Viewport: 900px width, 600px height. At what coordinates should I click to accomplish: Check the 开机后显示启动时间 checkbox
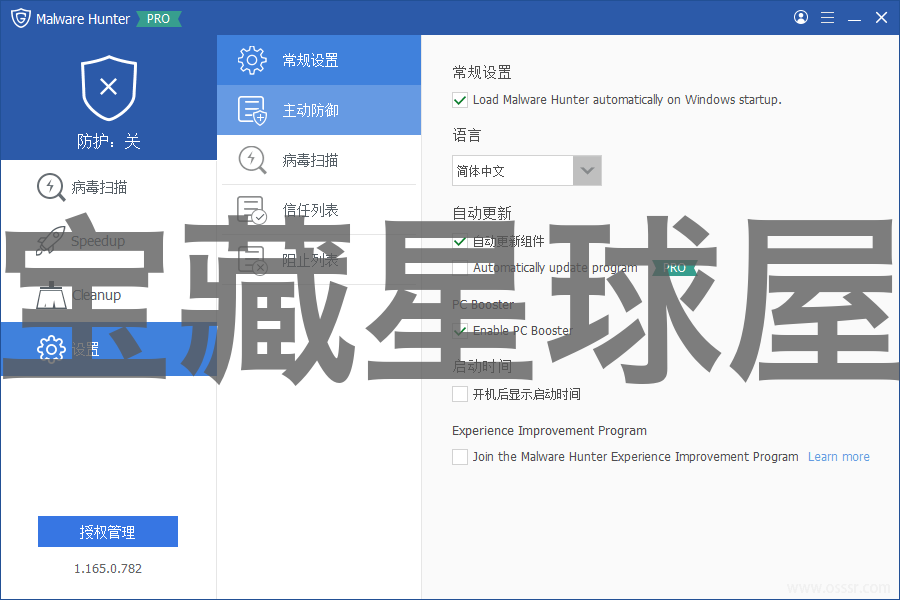(x=460, y=394)
